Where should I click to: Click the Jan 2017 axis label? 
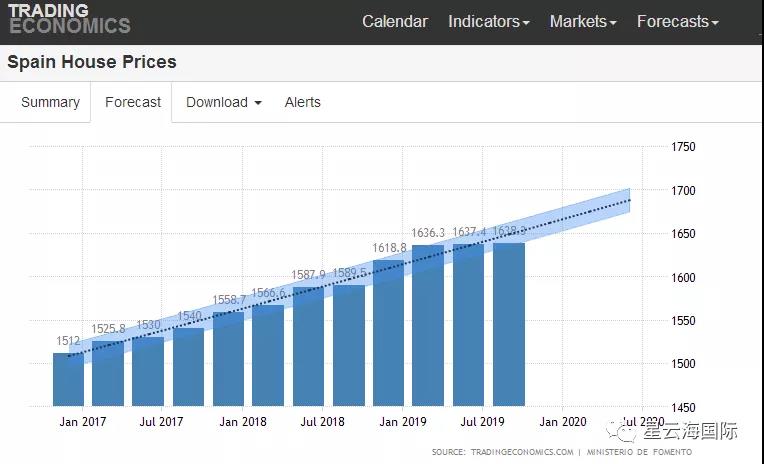[x=83, y=422]
